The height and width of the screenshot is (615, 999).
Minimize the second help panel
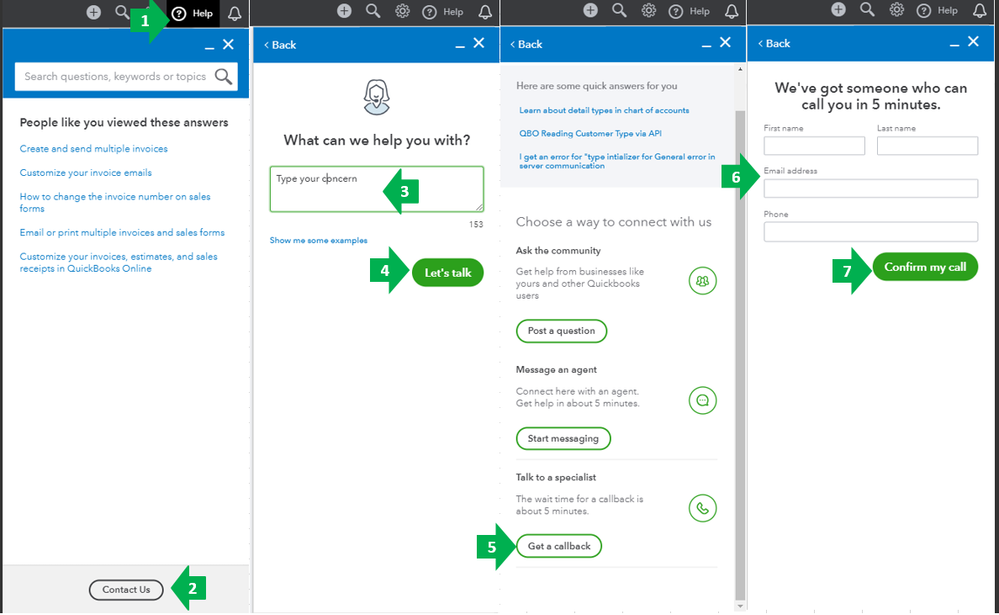[460, 46]
